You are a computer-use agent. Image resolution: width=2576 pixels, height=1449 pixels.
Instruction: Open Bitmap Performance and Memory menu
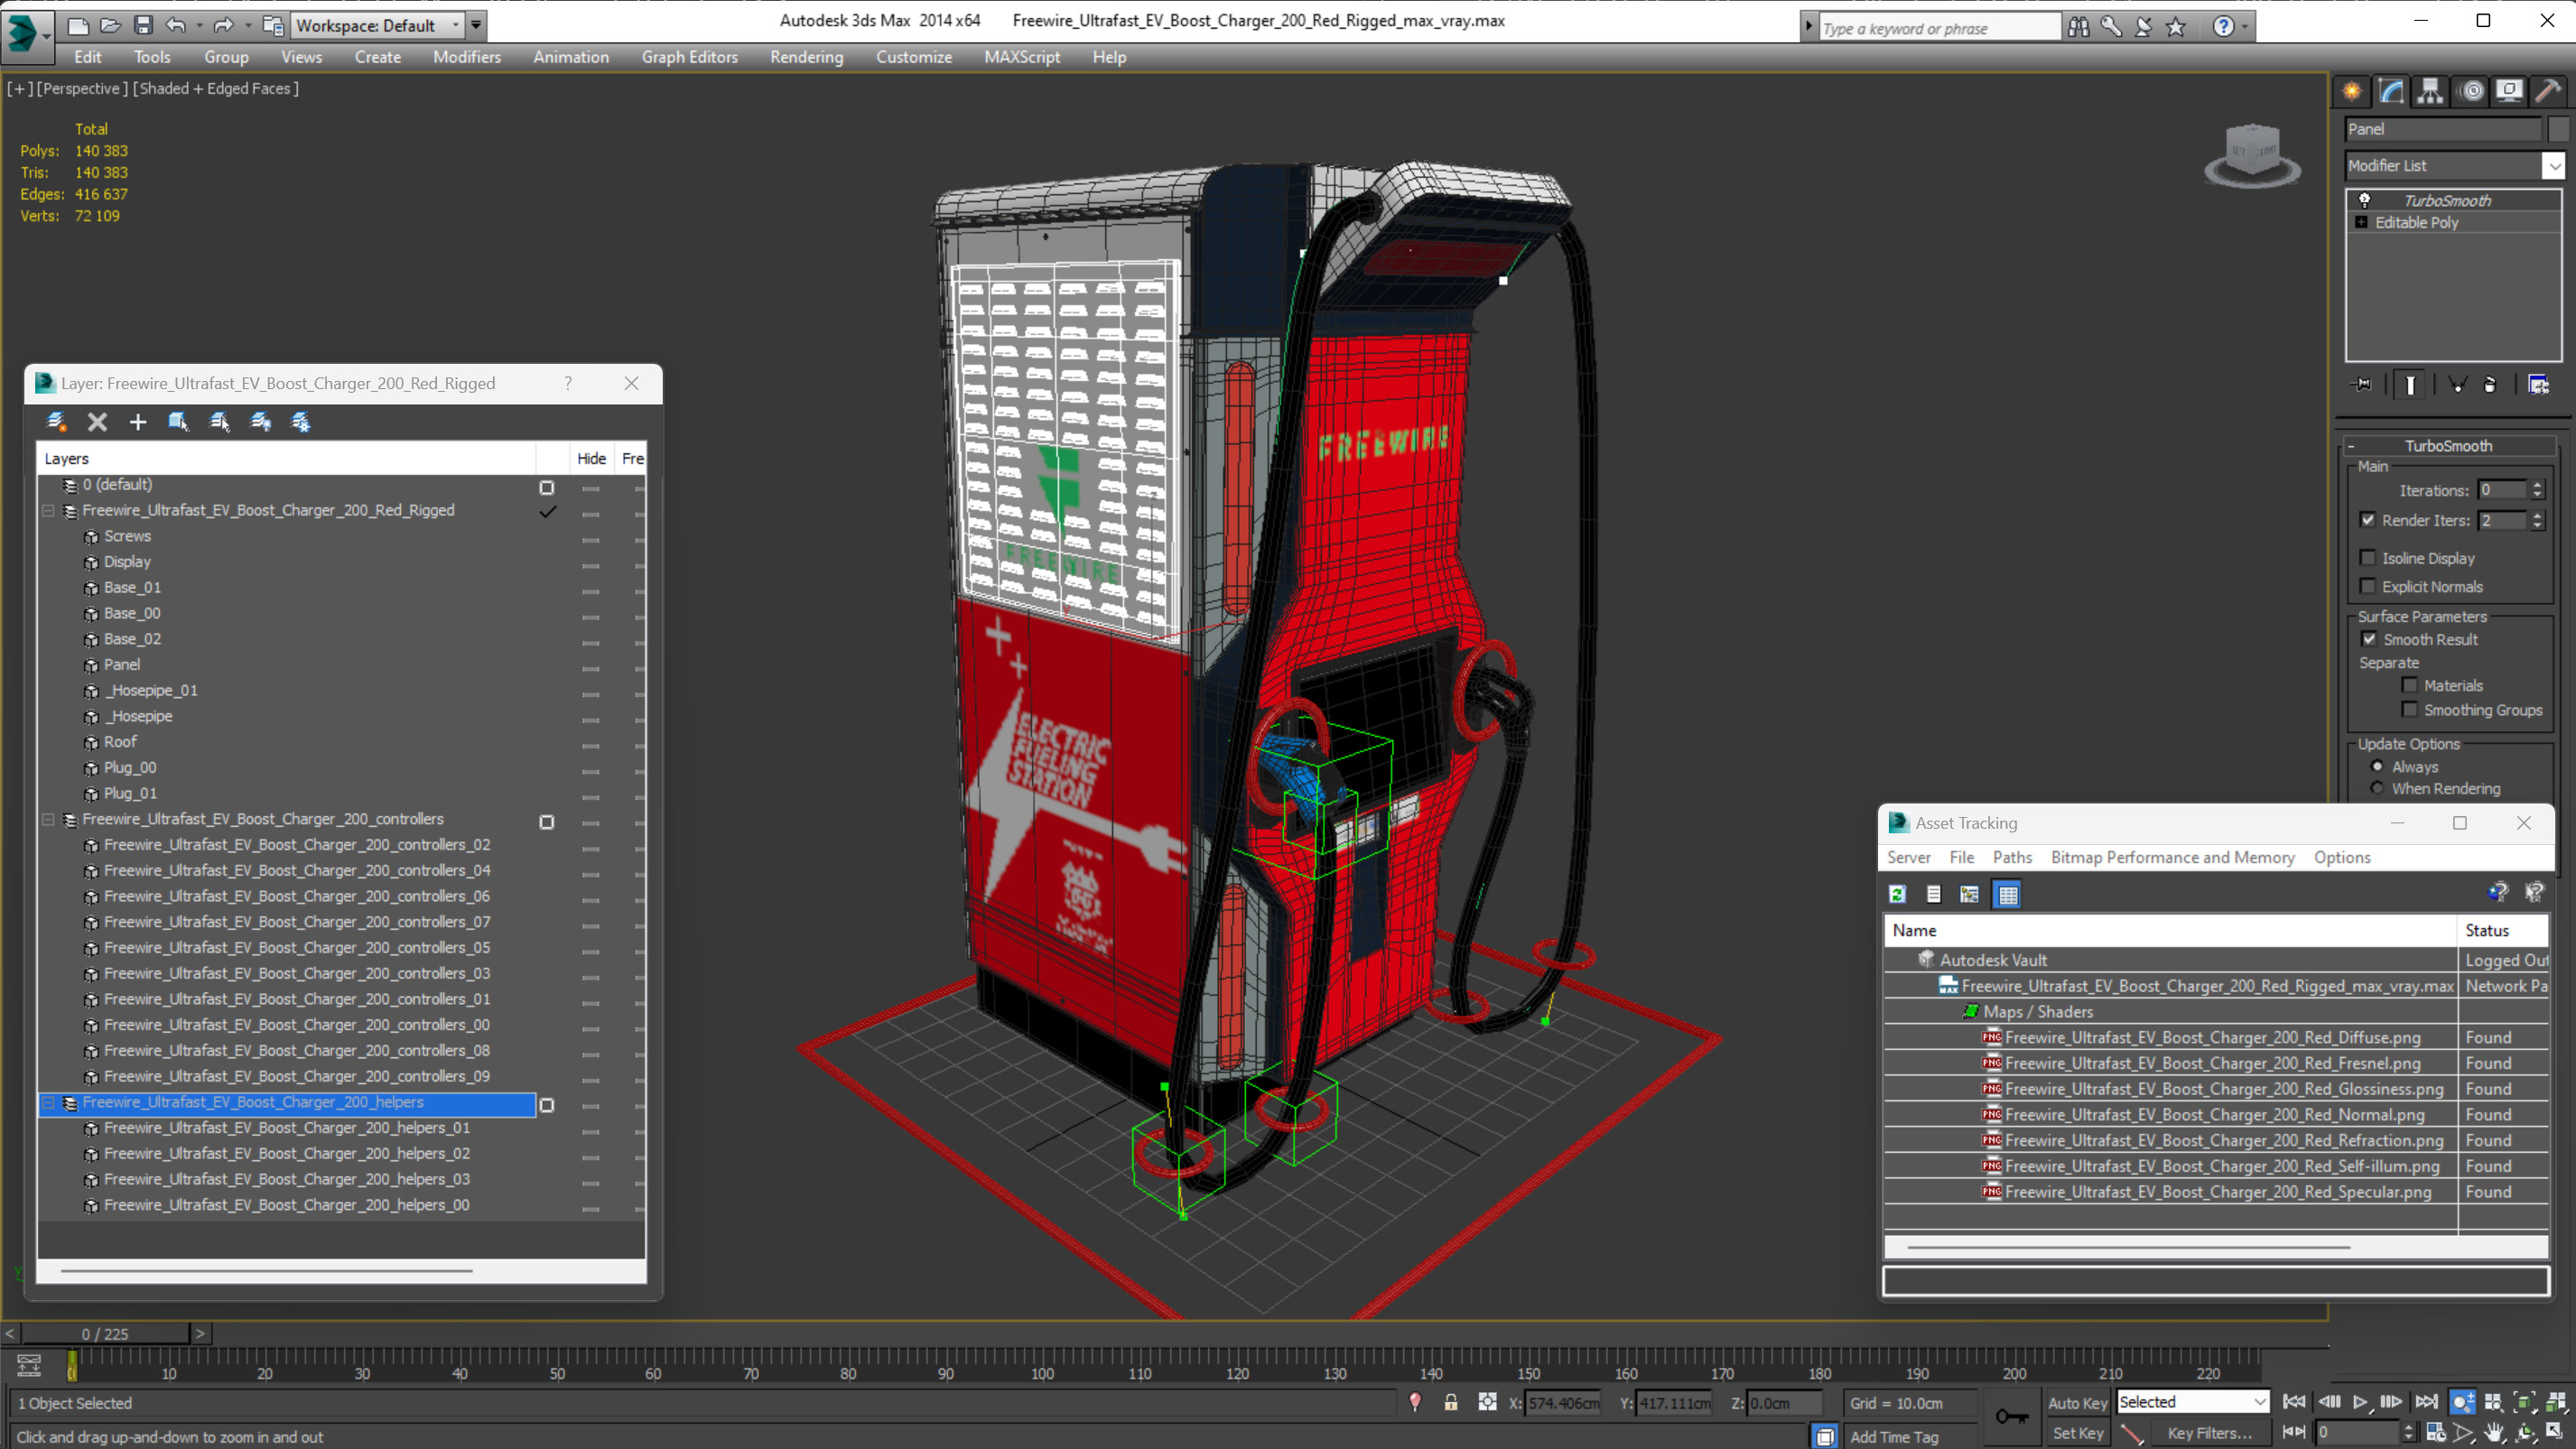tap(2172, 857)
